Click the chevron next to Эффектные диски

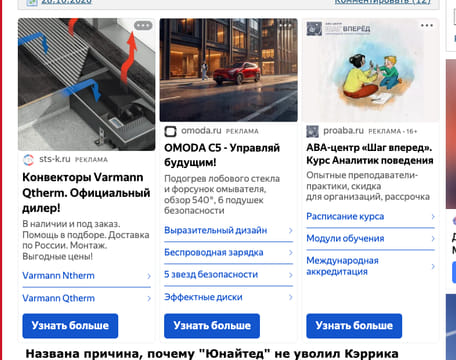point(291,297)
